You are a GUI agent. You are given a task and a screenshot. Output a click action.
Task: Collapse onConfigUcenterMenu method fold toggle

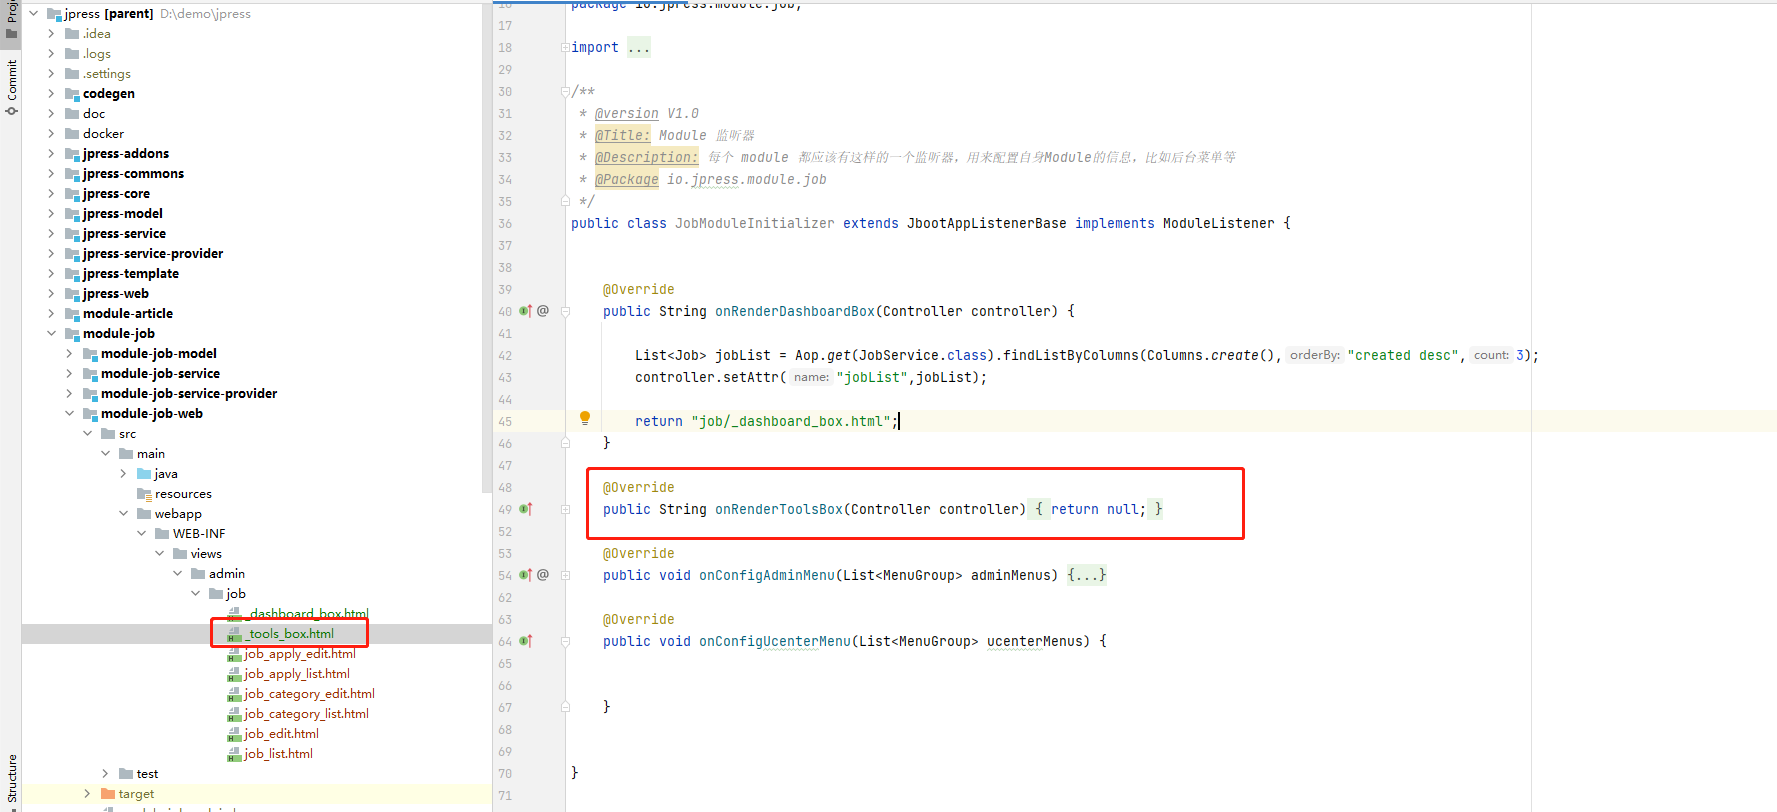coord(565,641)
